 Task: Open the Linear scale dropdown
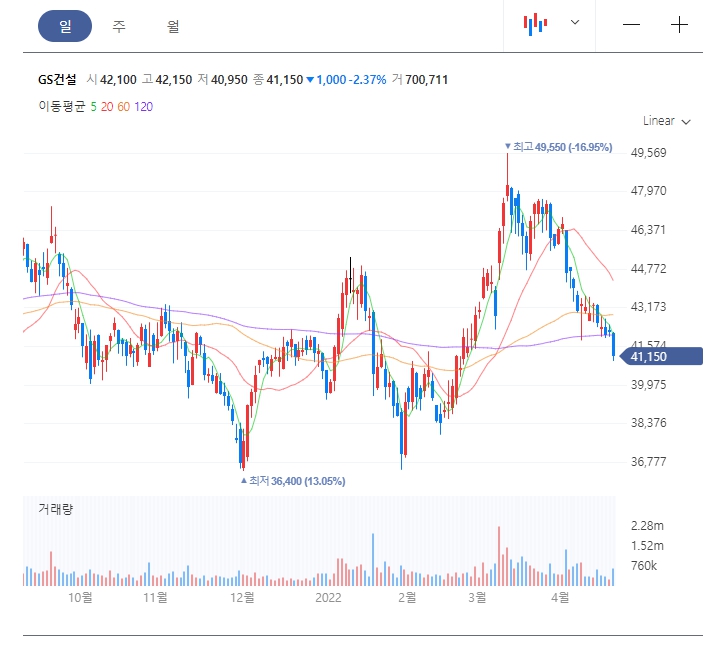pyautogui.click(x=666, y=121)
